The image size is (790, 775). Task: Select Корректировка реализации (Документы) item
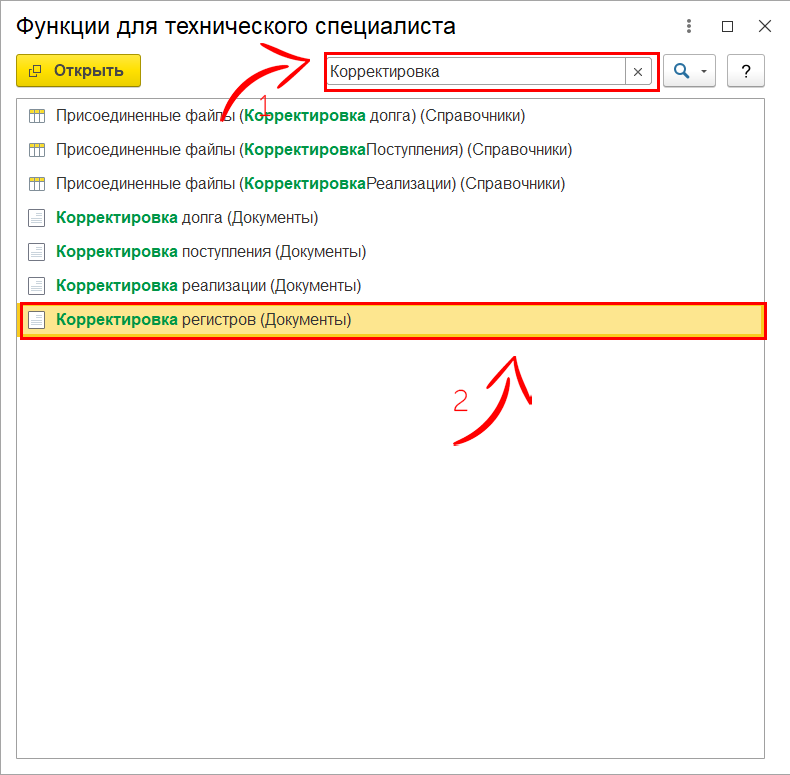coord(208,286)
